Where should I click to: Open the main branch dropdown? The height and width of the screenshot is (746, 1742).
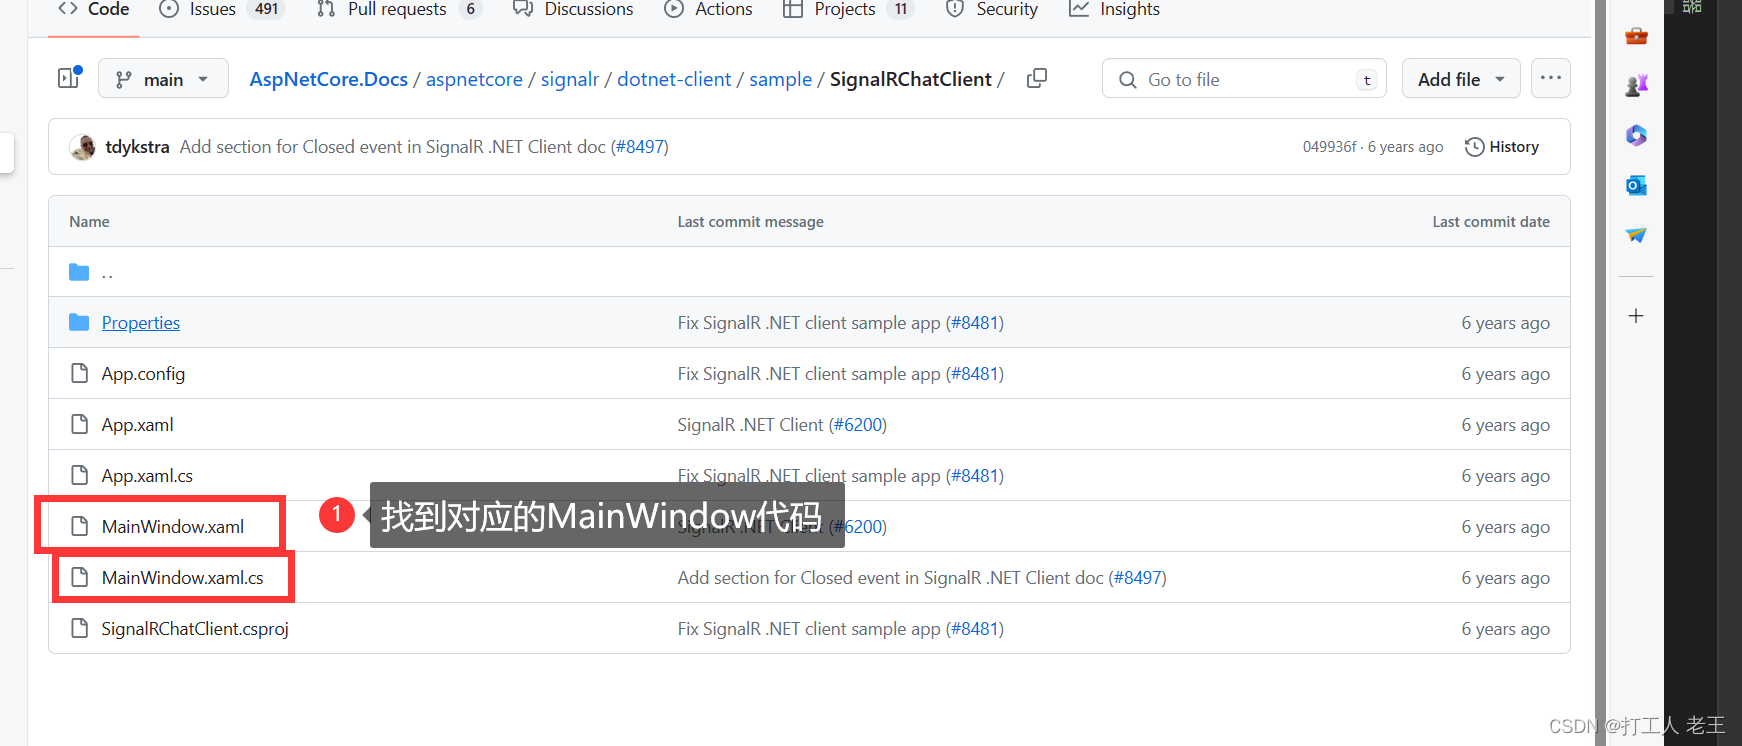(163, 79)
